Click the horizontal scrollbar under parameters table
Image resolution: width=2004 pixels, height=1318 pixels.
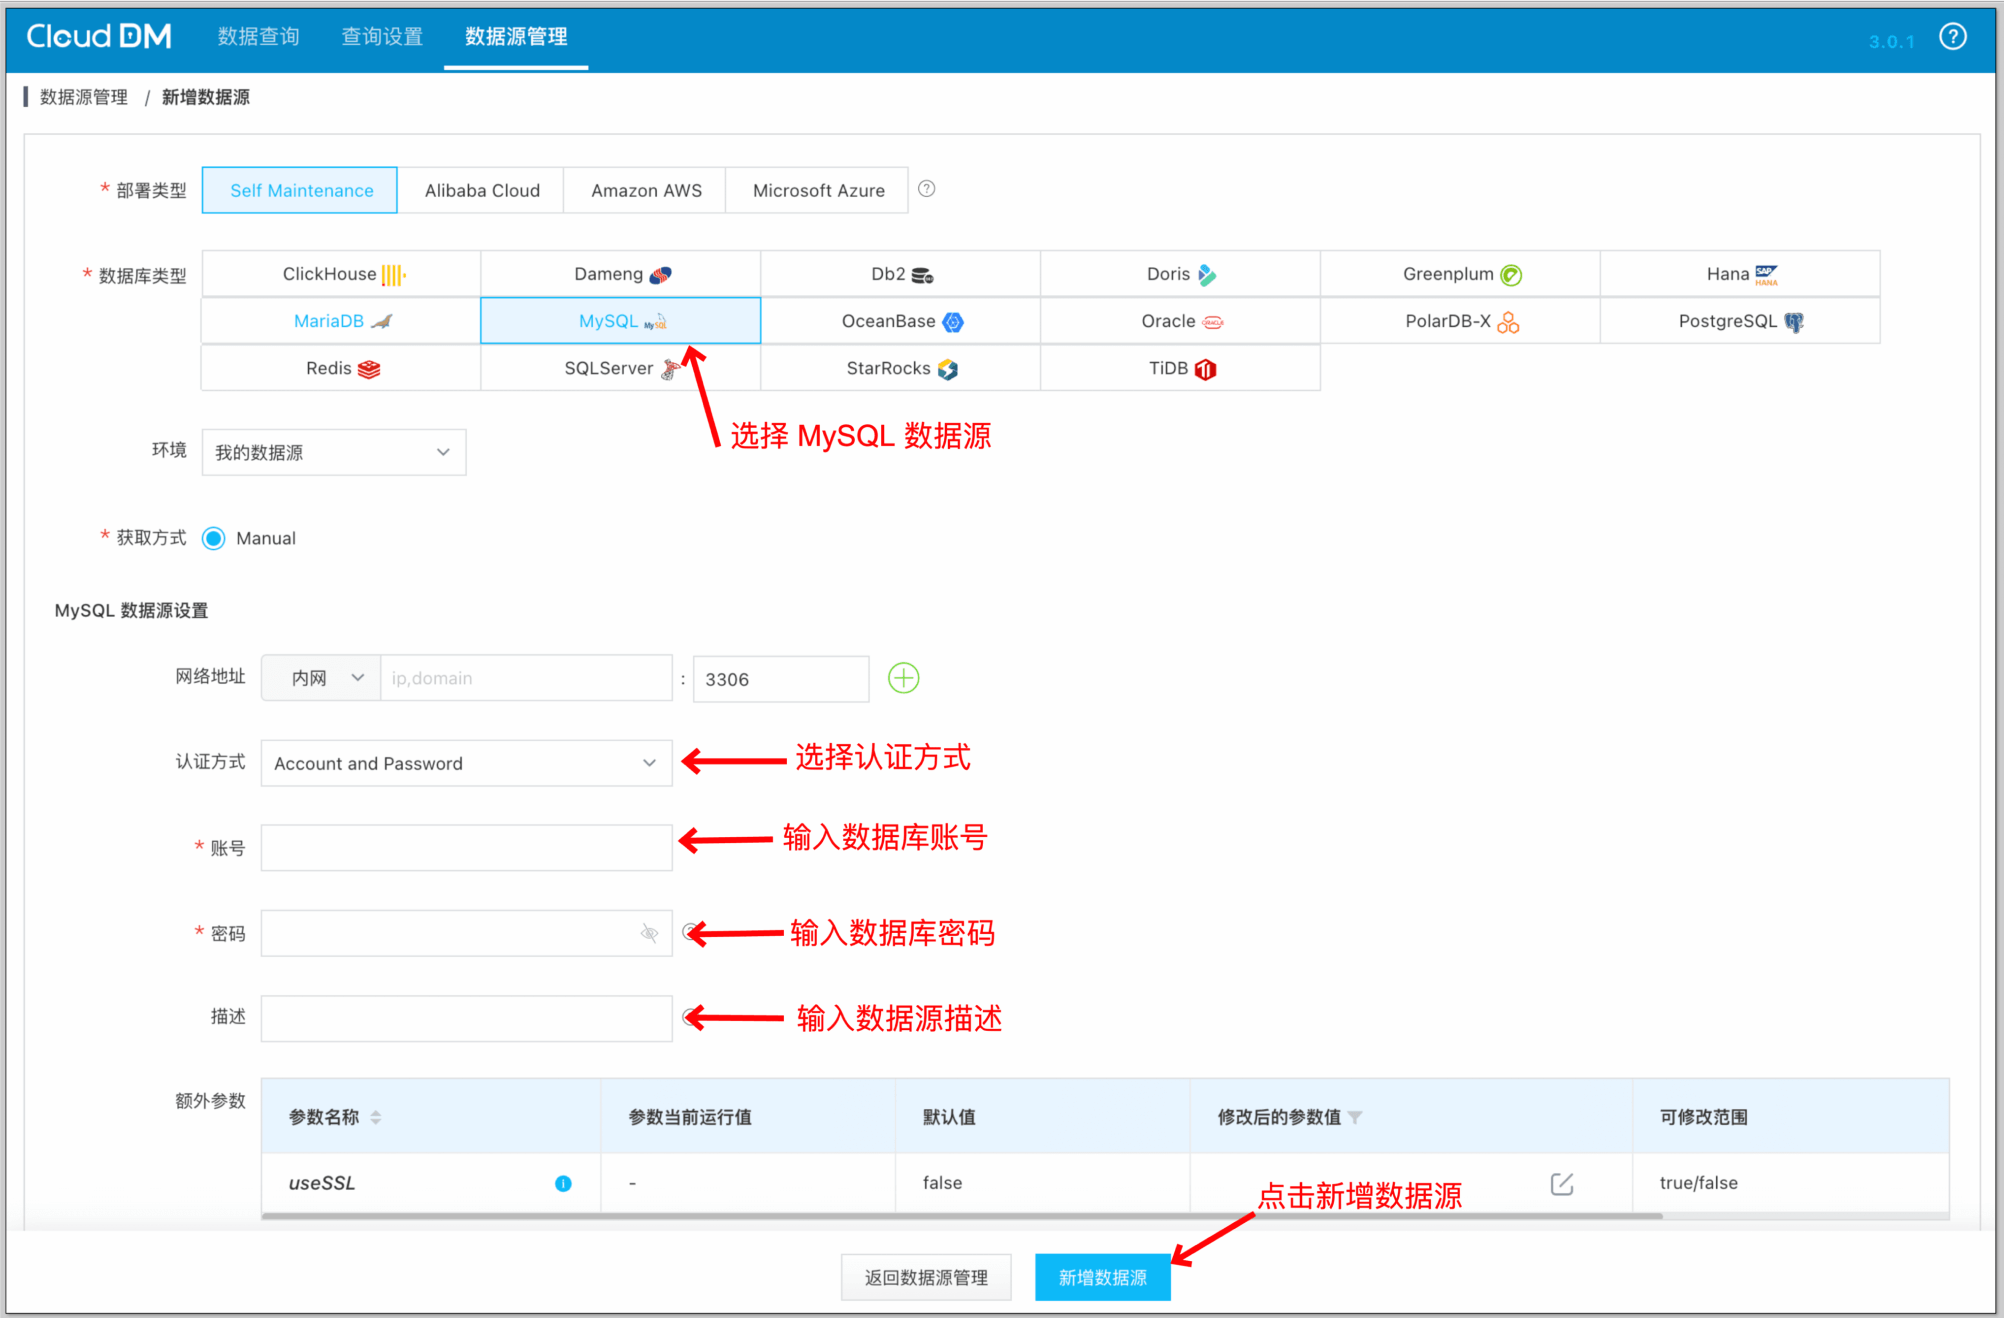tap(960, 1216)
